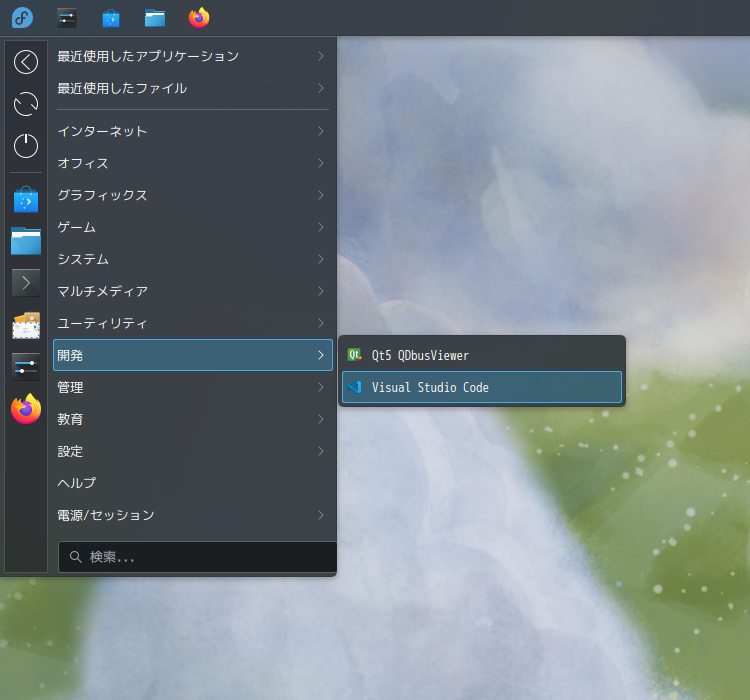
Task: Expand the ユーティリティ category chevron
Action: point(321,323)
